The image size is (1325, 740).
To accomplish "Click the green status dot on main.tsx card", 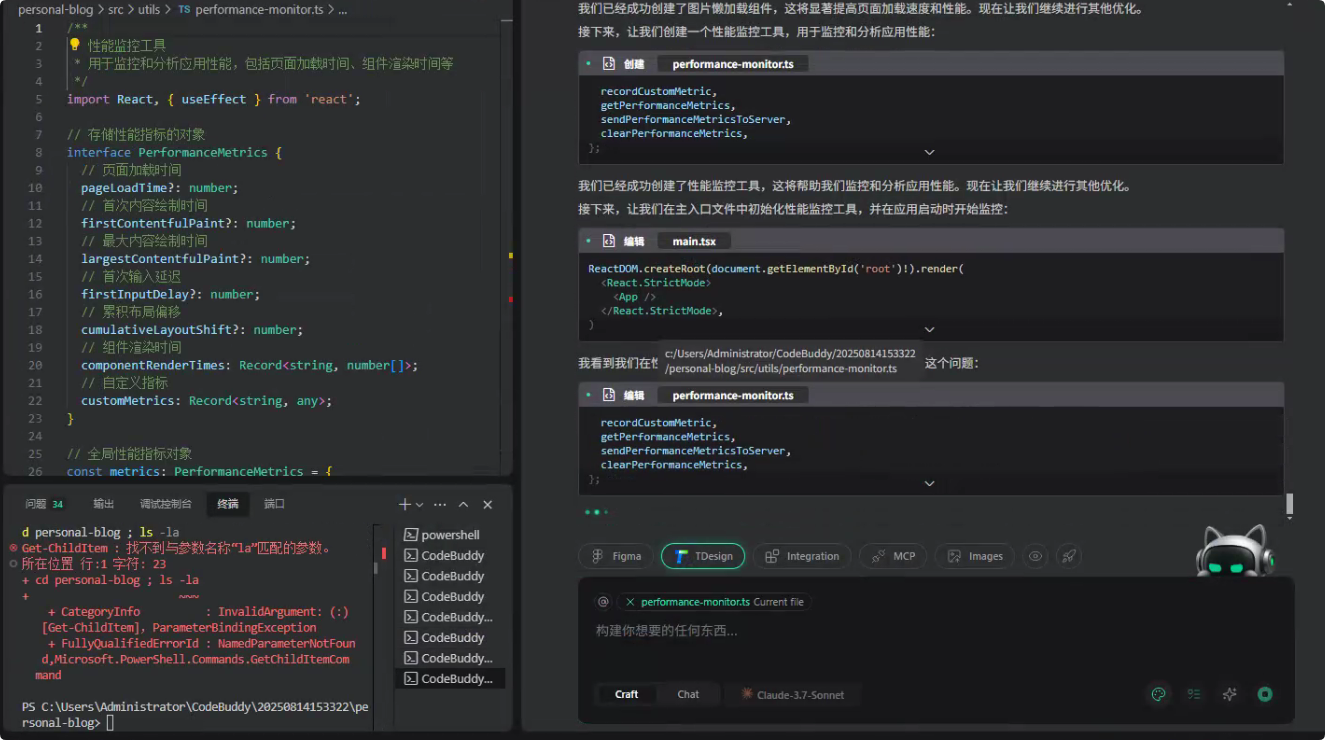I will (588, 241).
